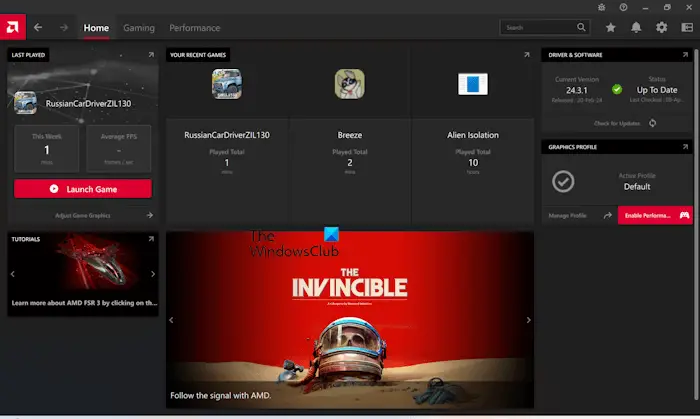Click the AMD logo icon
700x419 pixels.
click(12, 27)
